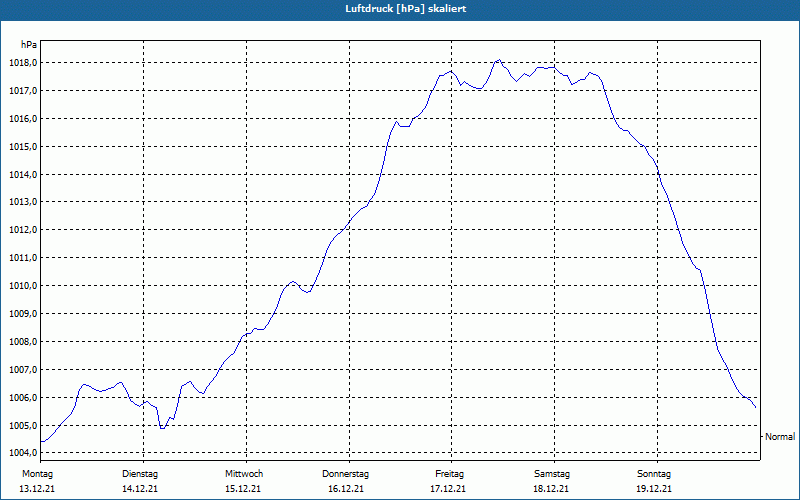Viewport: 800px width, 500px height.
Task: Click the Samstag day label
Action: click(552, 474)
